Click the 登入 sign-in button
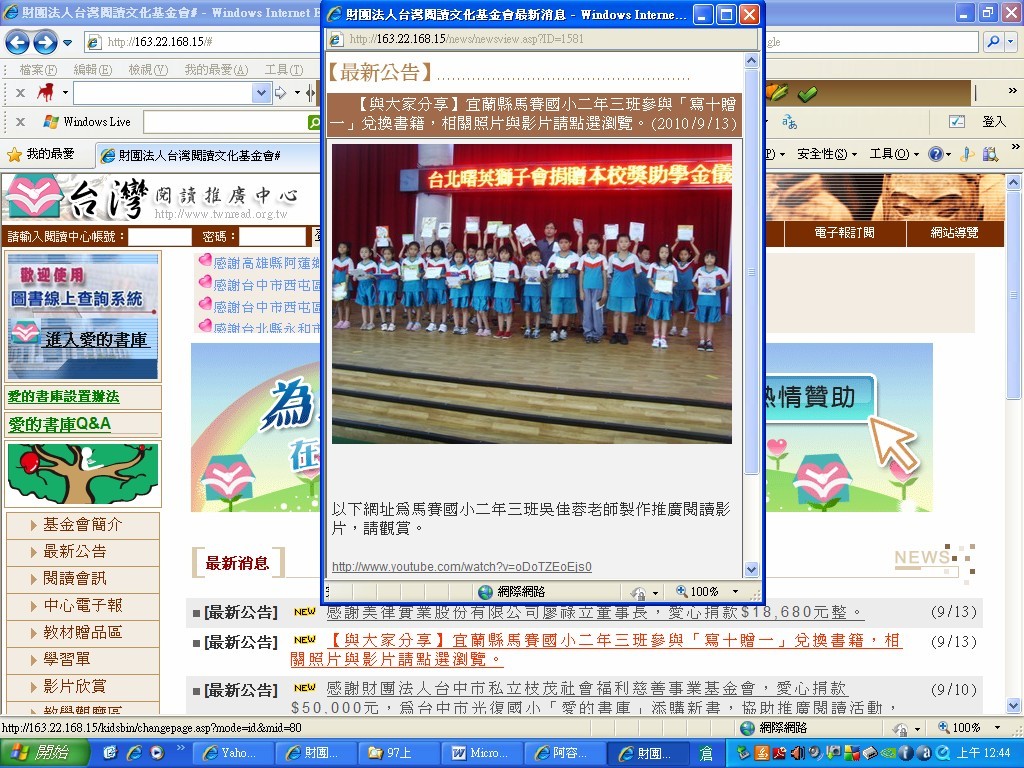The height and width of the screenshot is (768, 1024). point(993,121)
